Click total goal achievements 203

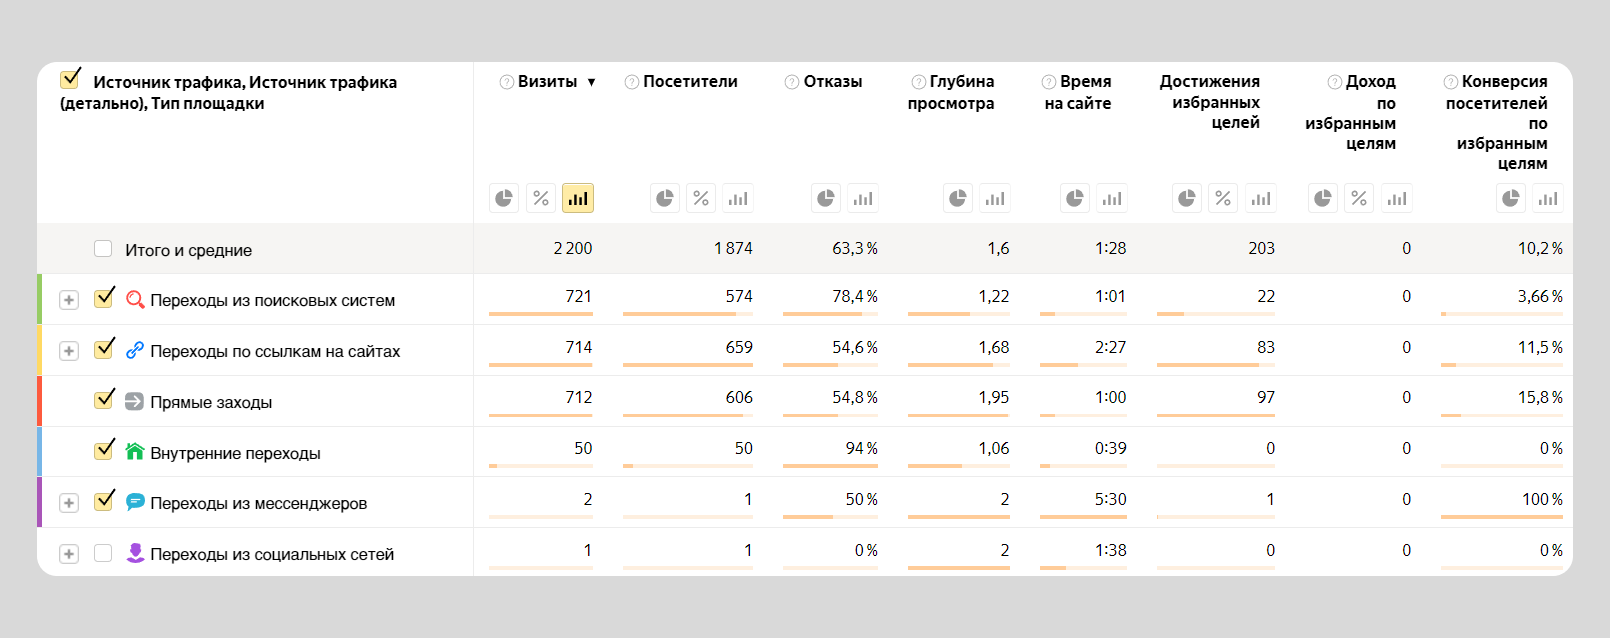click(x=1261, y=248)
